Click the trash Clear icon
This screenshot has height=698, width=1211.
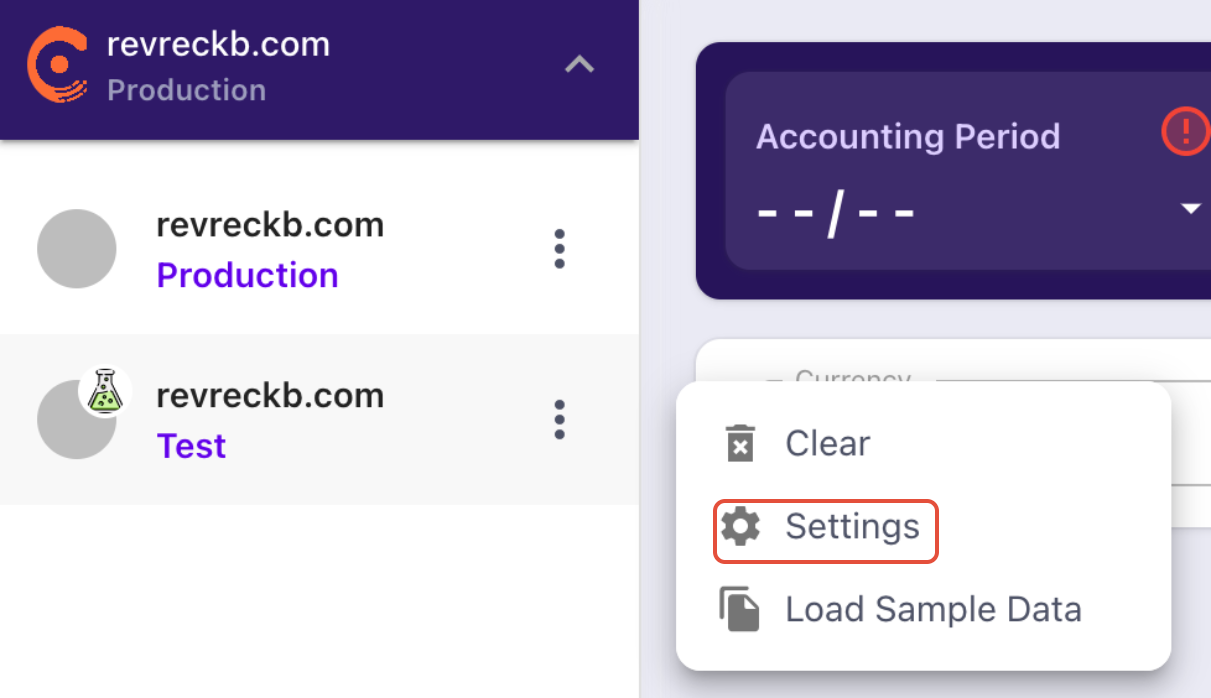click(740, 443)
